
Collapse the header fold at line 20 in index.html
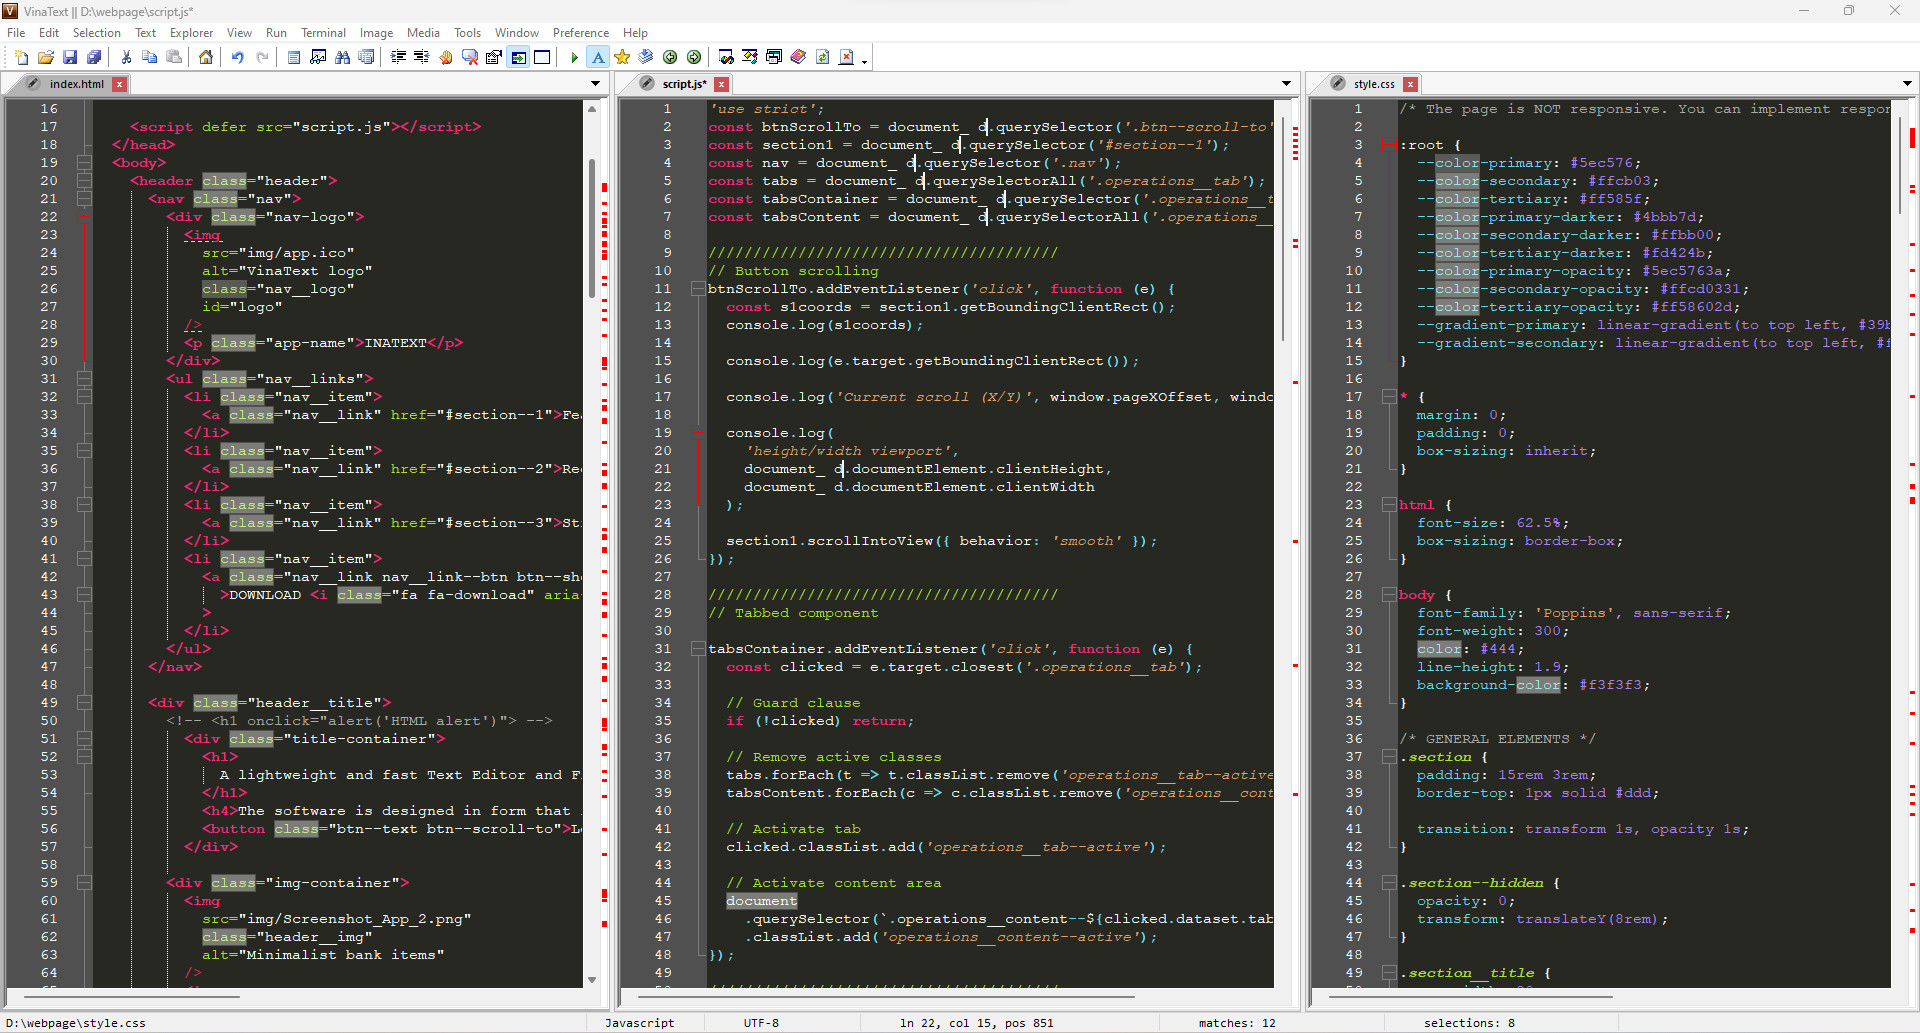tap(85, 181)
